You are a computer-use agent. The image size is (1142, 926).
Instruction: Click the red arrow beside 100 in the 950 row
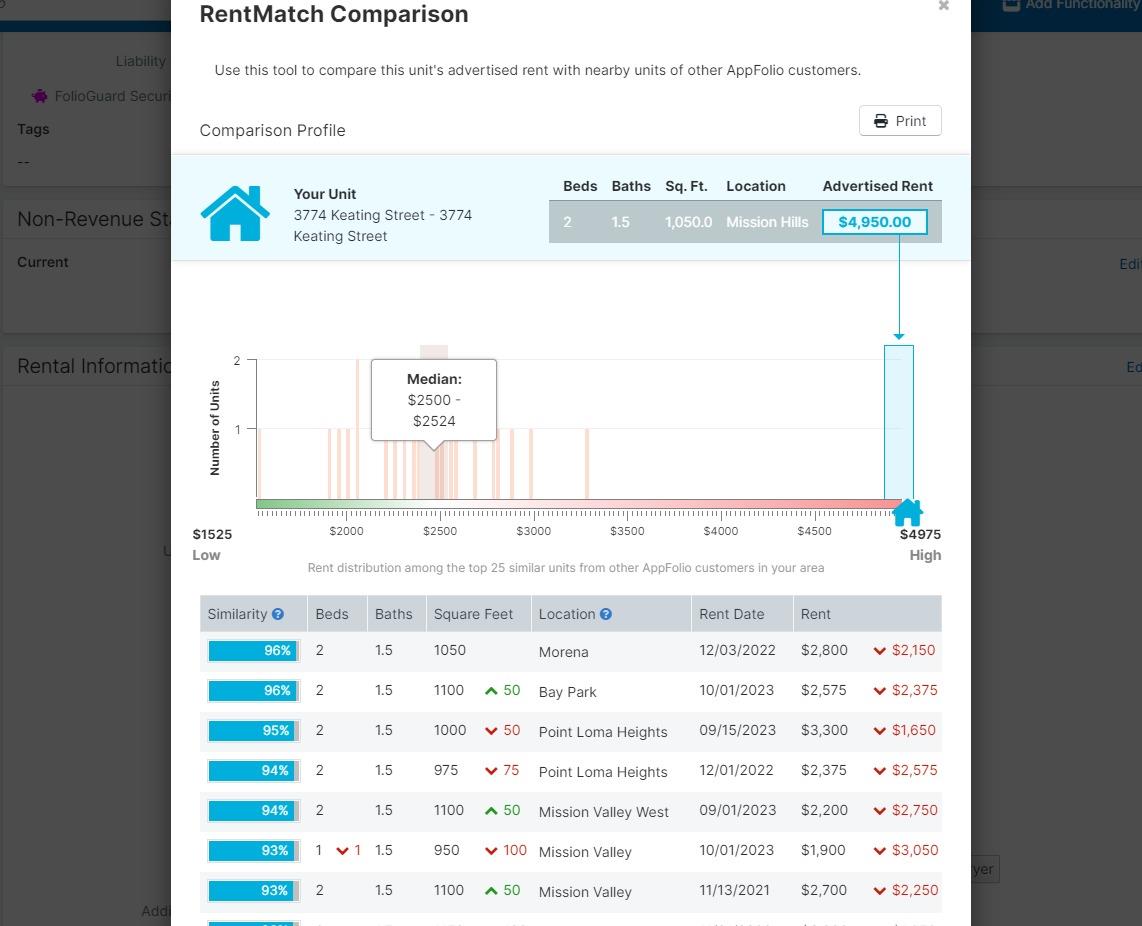[491, 851]
